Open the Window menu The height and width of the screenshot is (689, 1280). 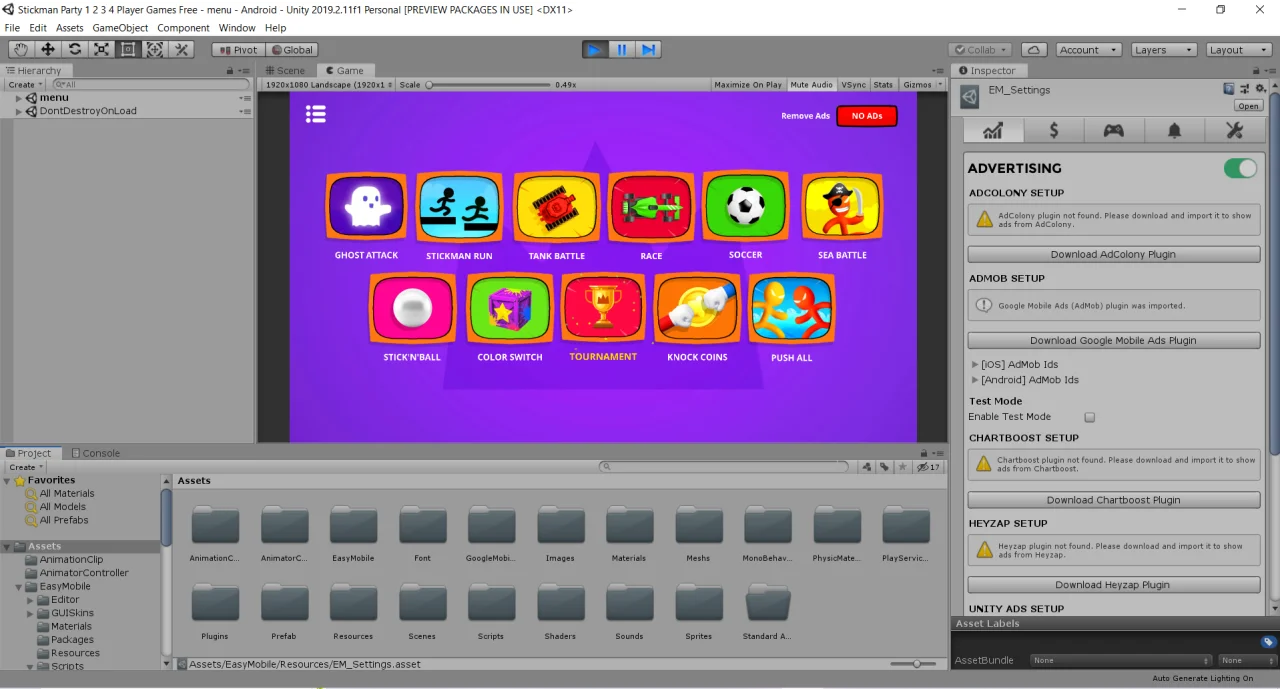coord(237,28)
